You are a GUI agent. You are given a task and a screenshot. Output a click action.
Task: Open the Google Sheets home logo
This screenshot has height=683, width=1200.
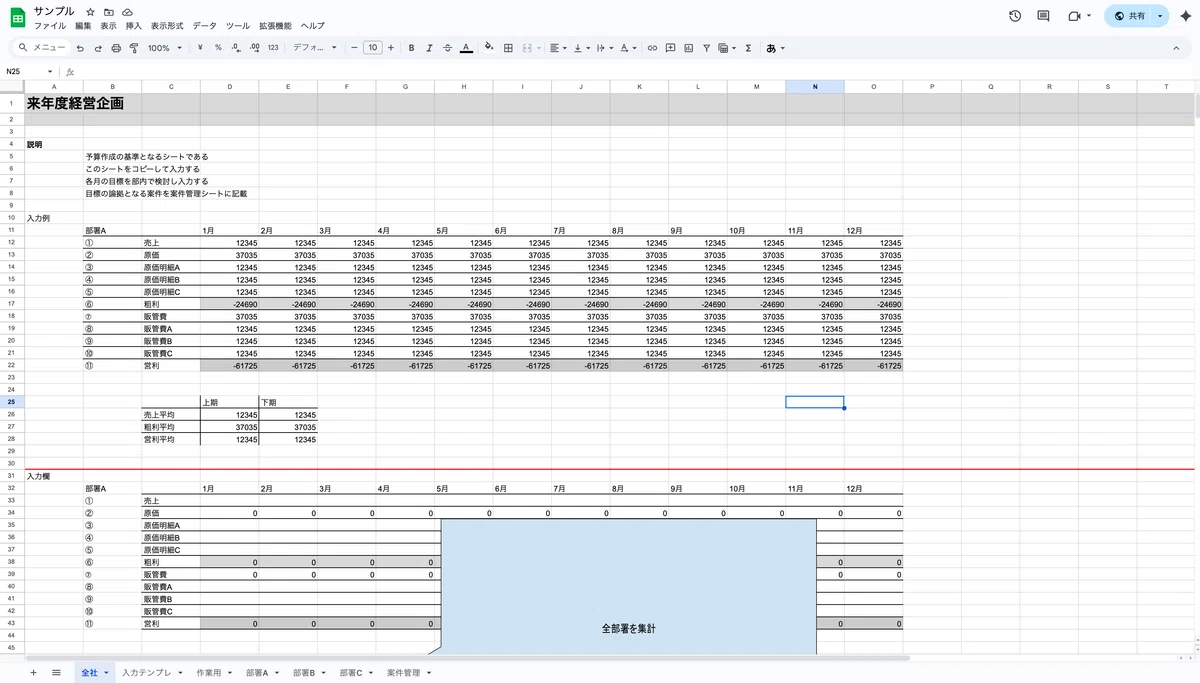pyautogui.click(x=18, y=17)
